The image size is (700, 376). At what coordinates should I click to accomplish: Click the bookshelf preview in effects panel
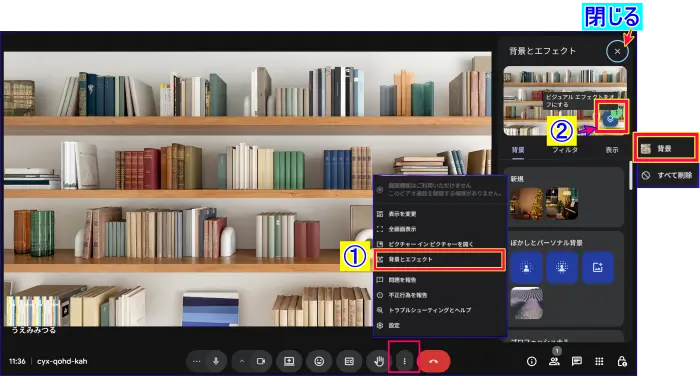click(565, 101)
